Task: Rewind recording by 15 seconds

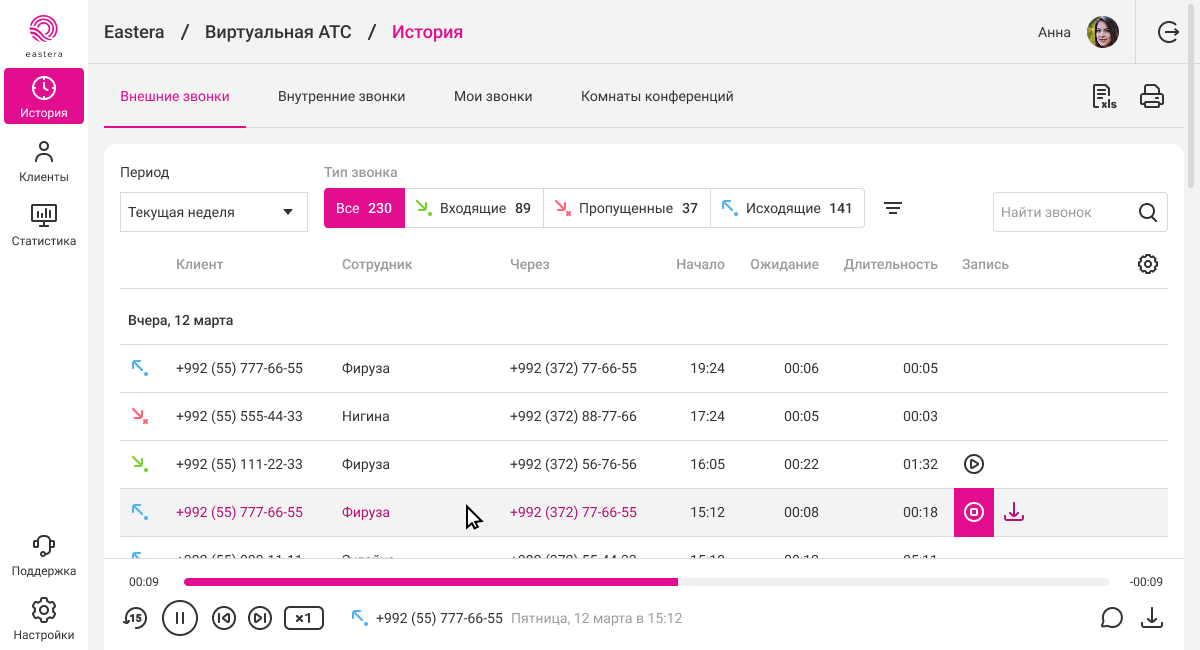Action: [135, 618]
